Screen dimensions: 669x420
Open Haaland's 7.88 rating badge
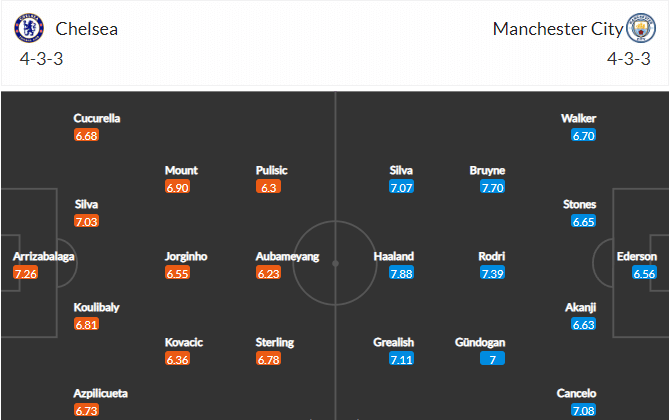point(401,273)
